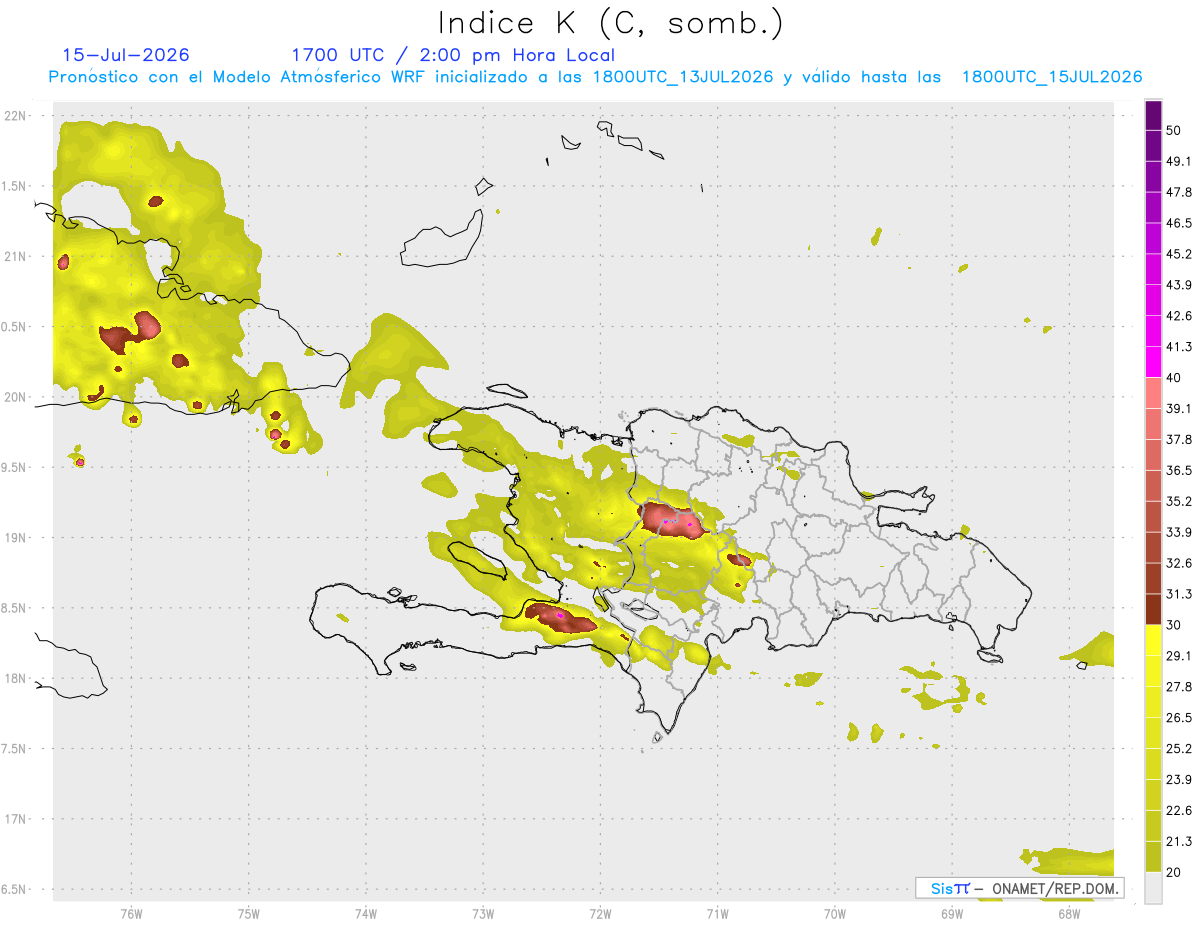Click the "72W" longitude label
This screenshot has height=927, width=1200.
click(x=600, y=912)
